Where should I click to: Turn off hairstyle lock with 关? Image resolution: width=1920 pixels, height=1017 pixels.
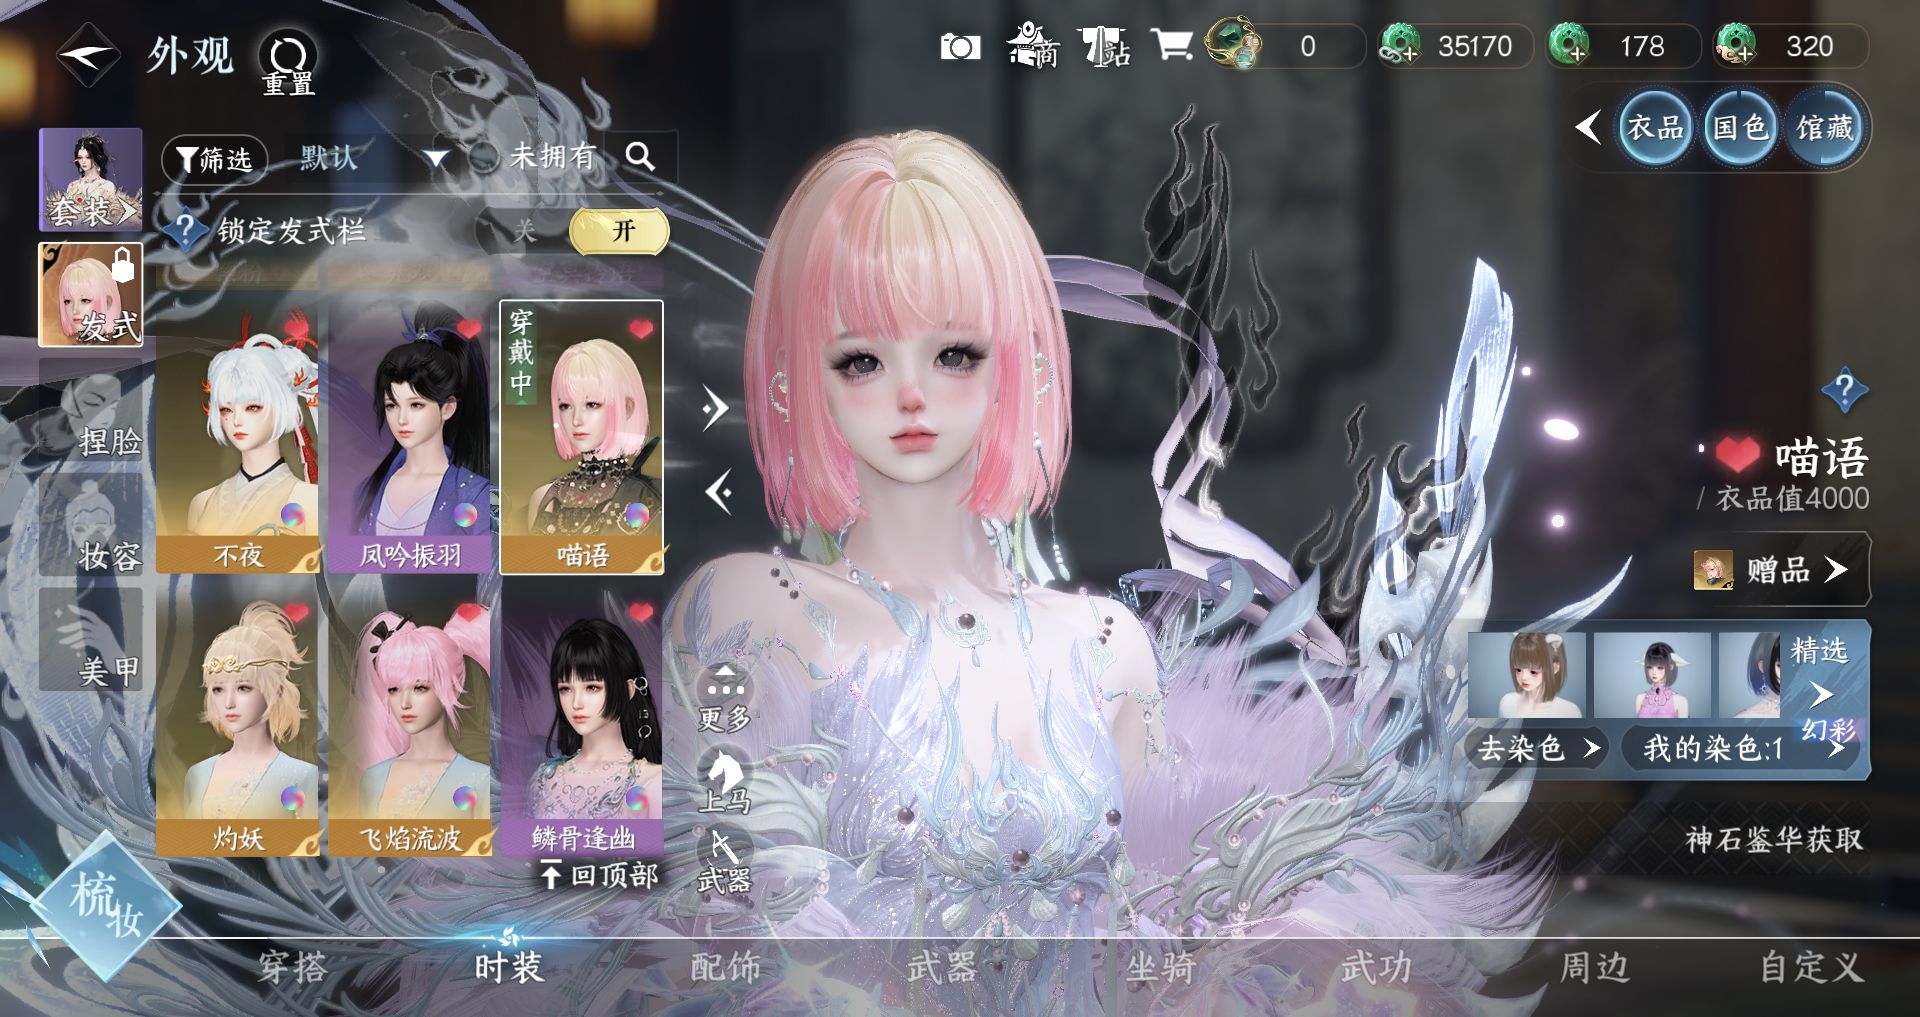click(x=525, y=231)
